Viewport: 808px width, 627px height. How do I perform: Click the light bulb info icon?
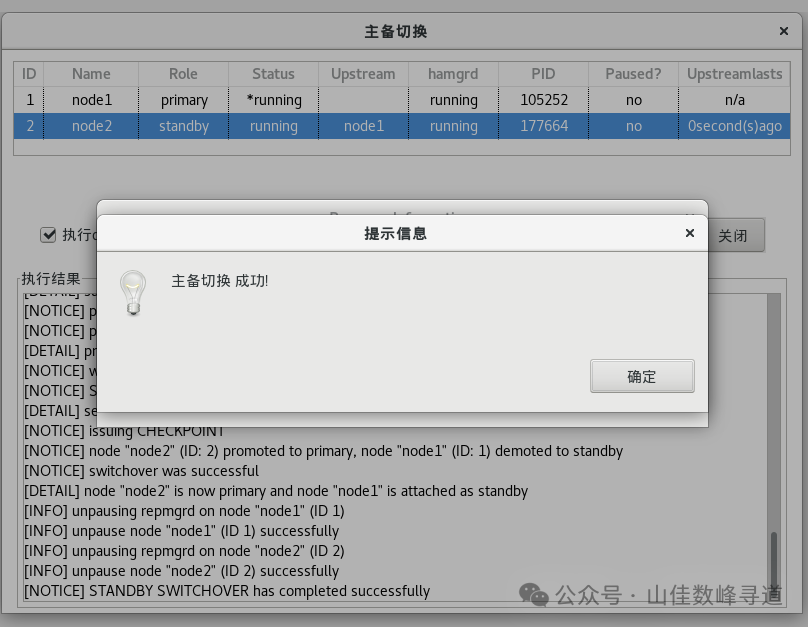coord(133,293)
